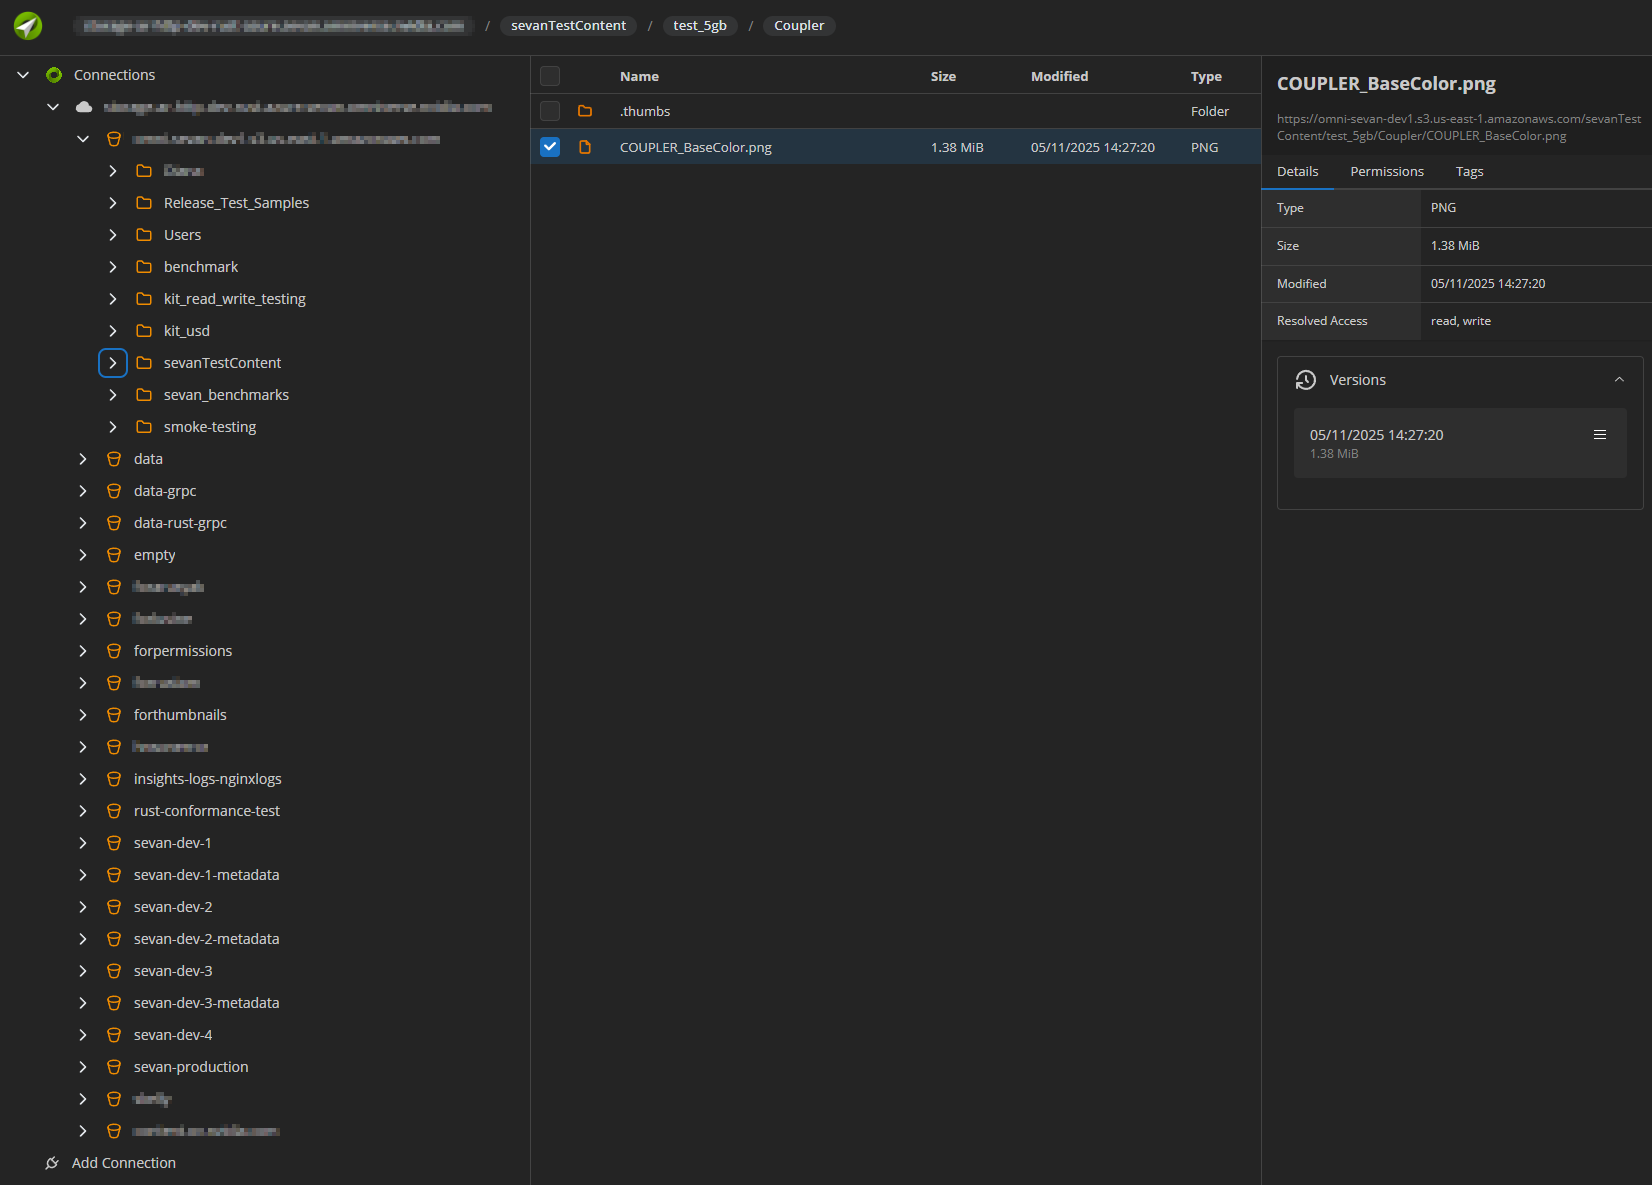The image size is (1652, 1185).
Task: Click the Release_Test_Samples folder icon
Action: (144, 203)
